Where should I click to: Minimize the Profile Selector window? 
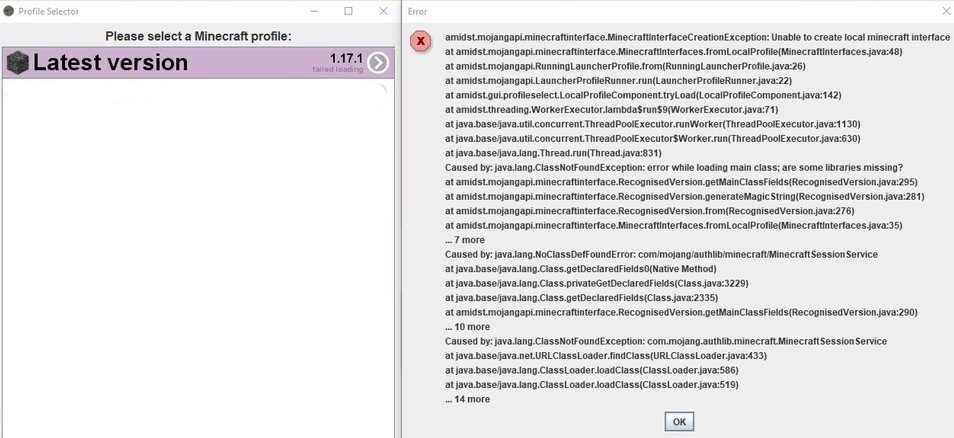pyautogui.click(x=314, y=11)
